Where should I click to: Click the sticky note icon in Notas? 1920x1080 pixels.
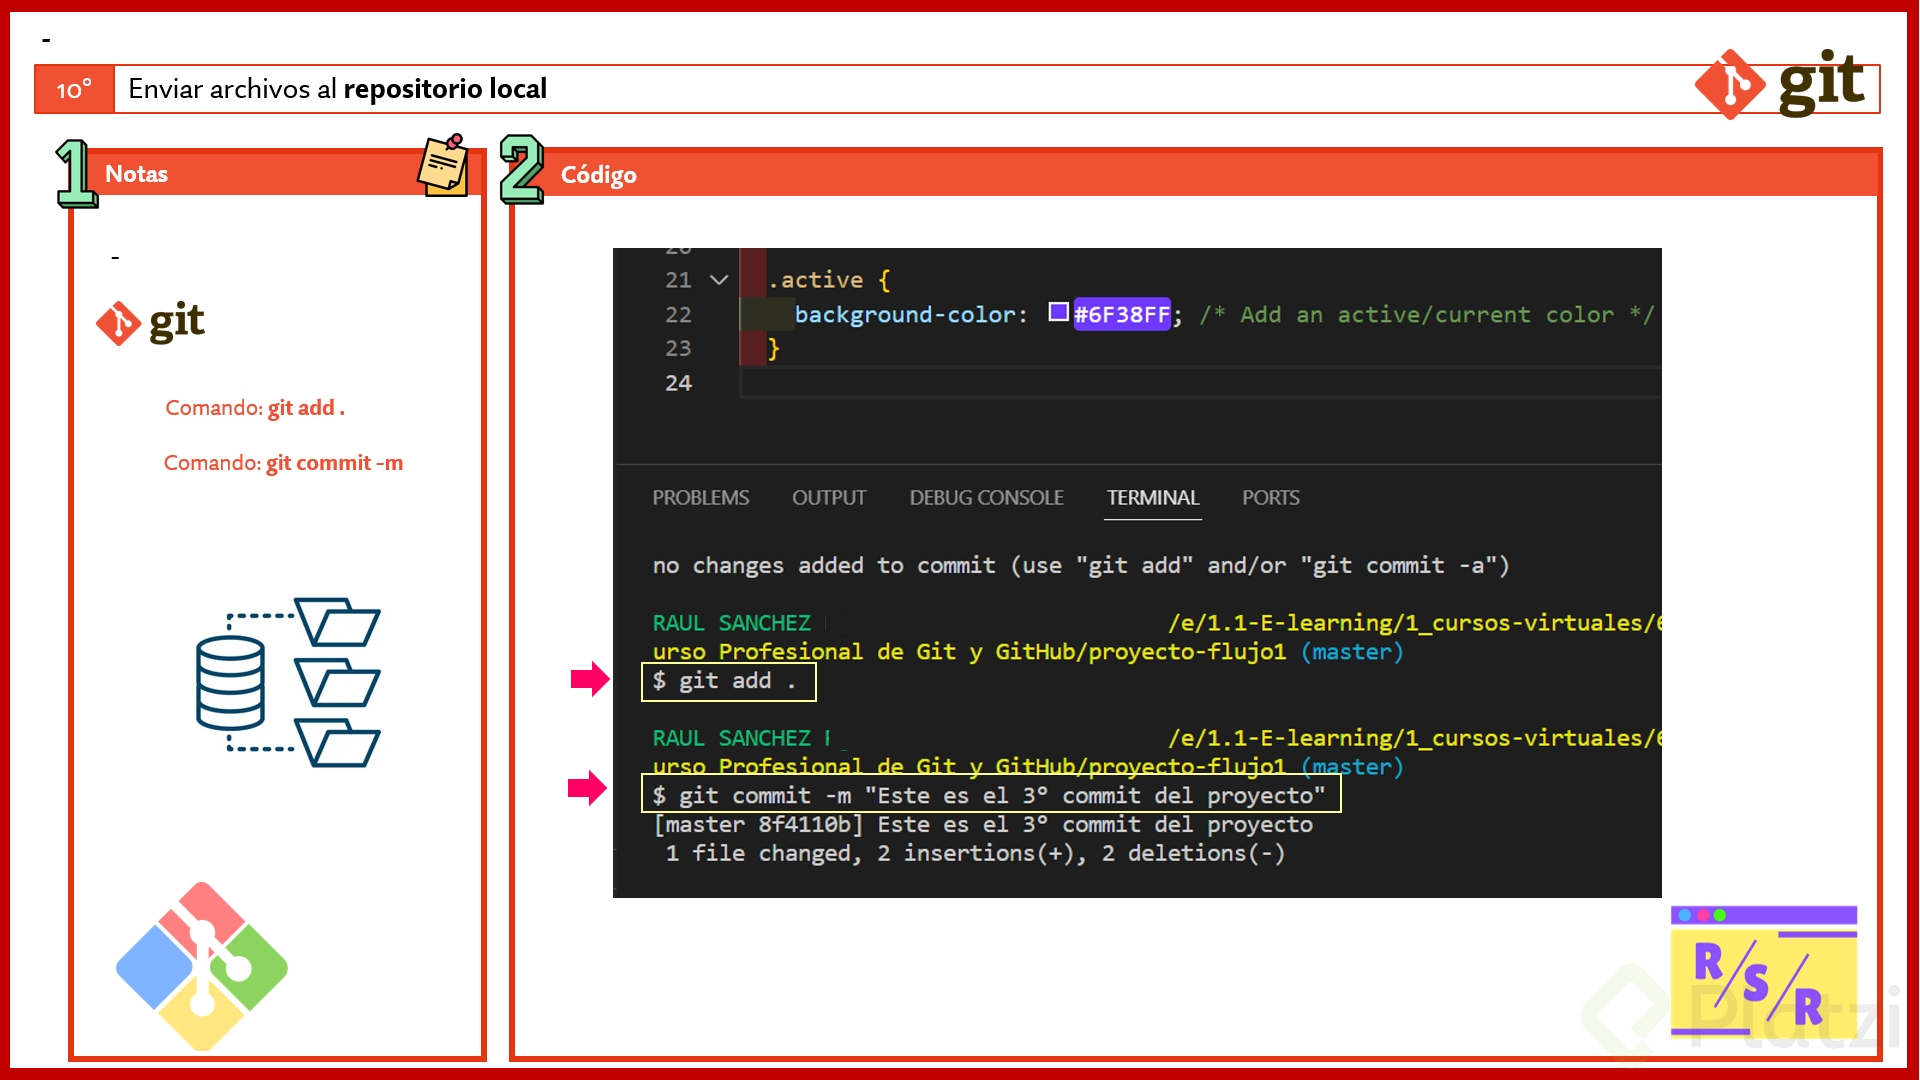443,165
